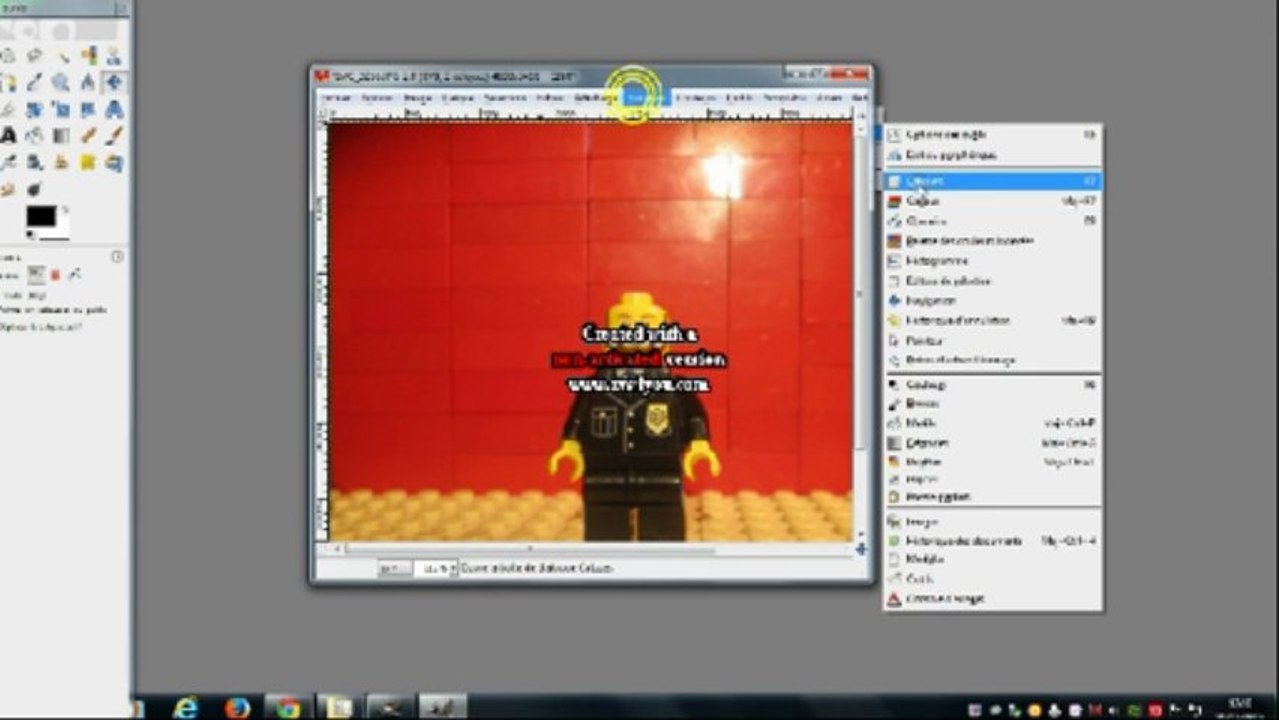Select the Perspective Clone tool

tap(114, 162)
